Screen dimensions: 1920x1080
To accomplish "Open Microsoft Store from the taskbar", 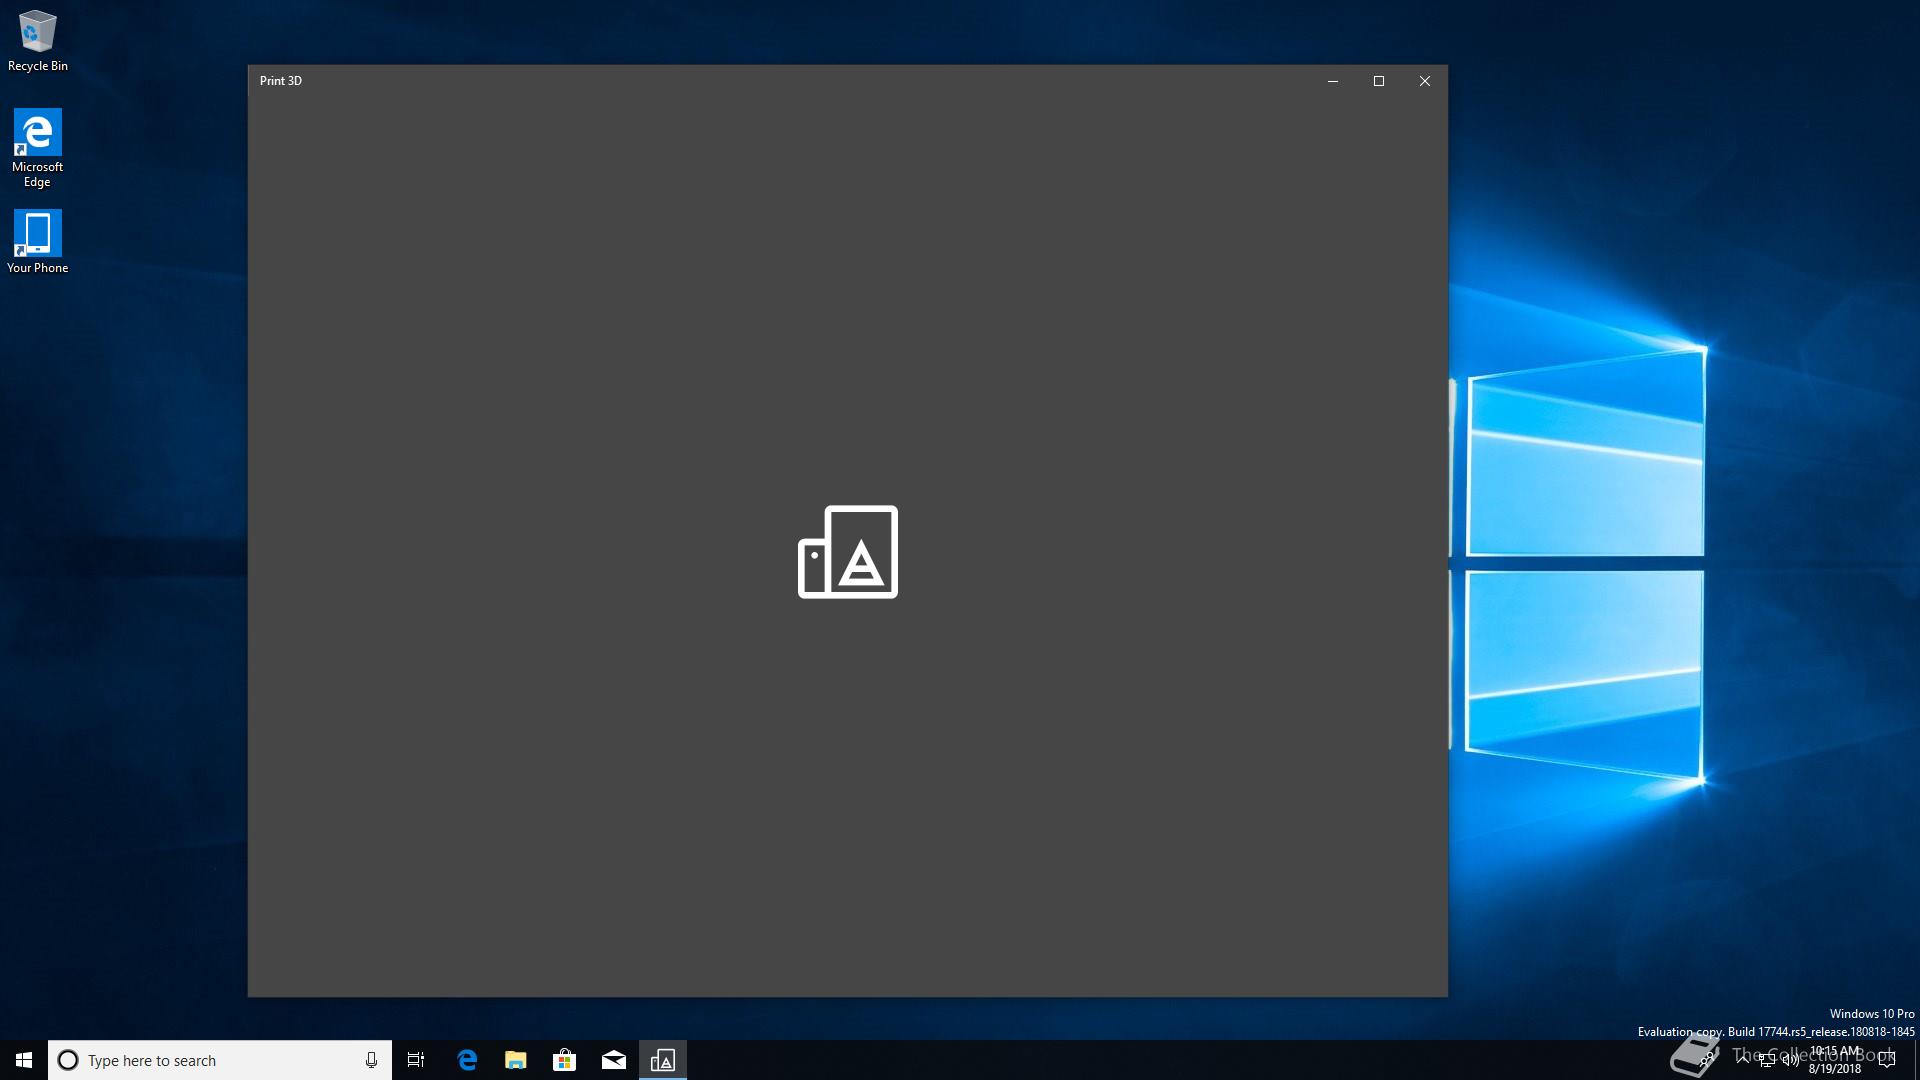I will pos(564,1060).
